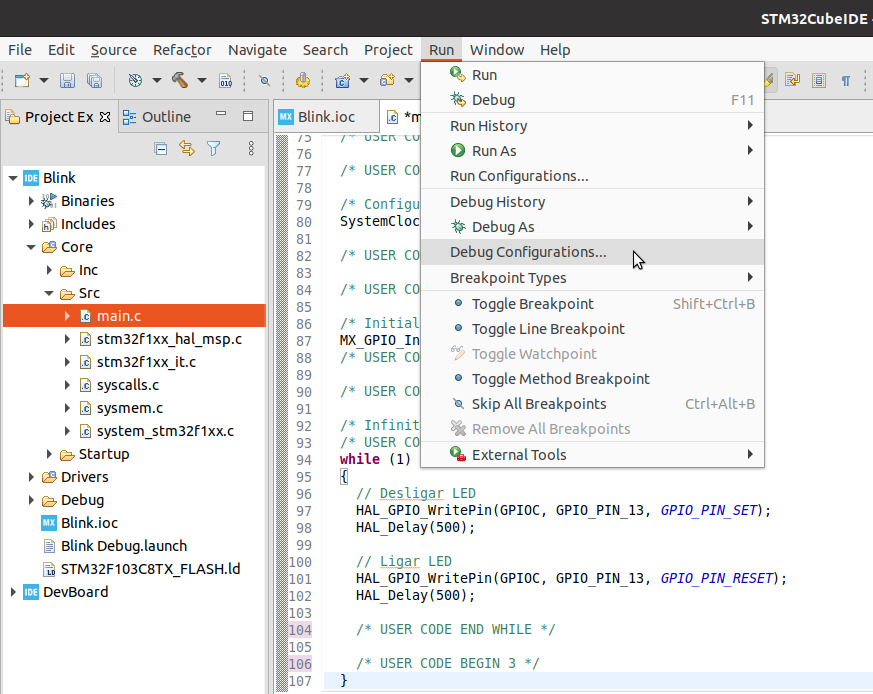
Task: Click the MX icon of Blink.ioc in the tree
Action: (49, 522)
